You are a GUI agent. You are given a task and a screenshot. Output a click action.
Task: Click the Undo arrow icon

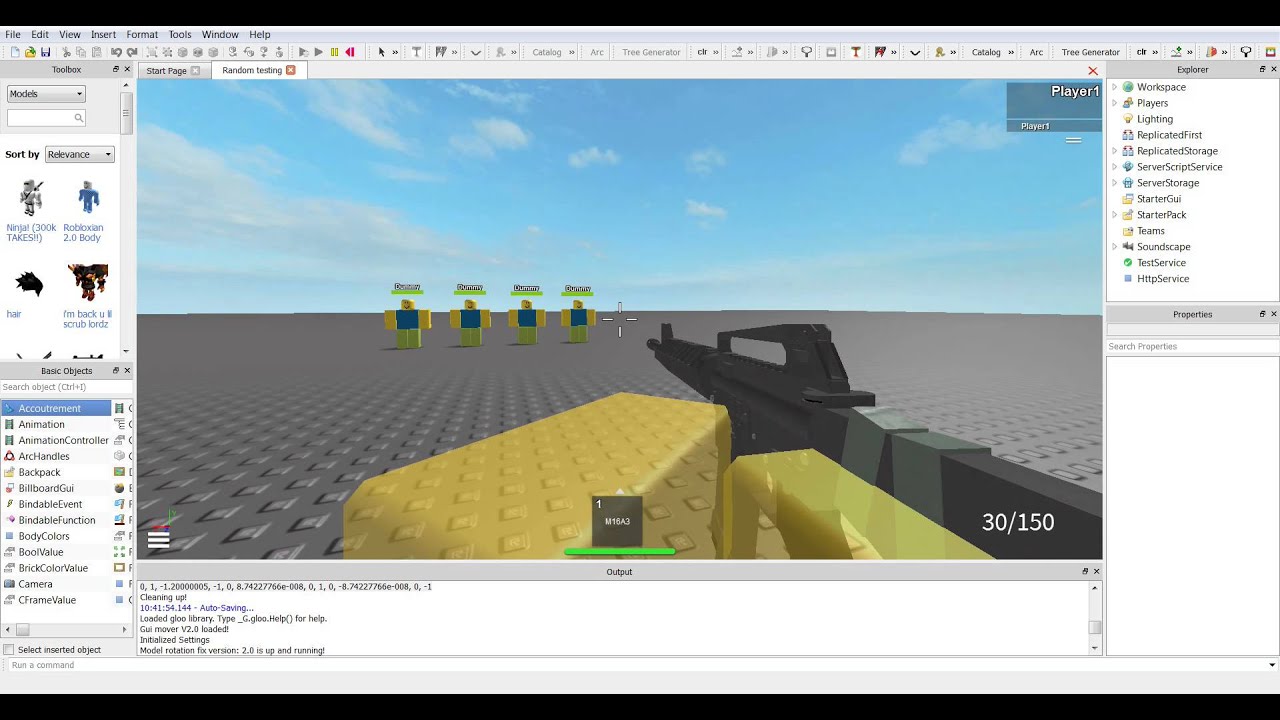[x=116, y=52]
